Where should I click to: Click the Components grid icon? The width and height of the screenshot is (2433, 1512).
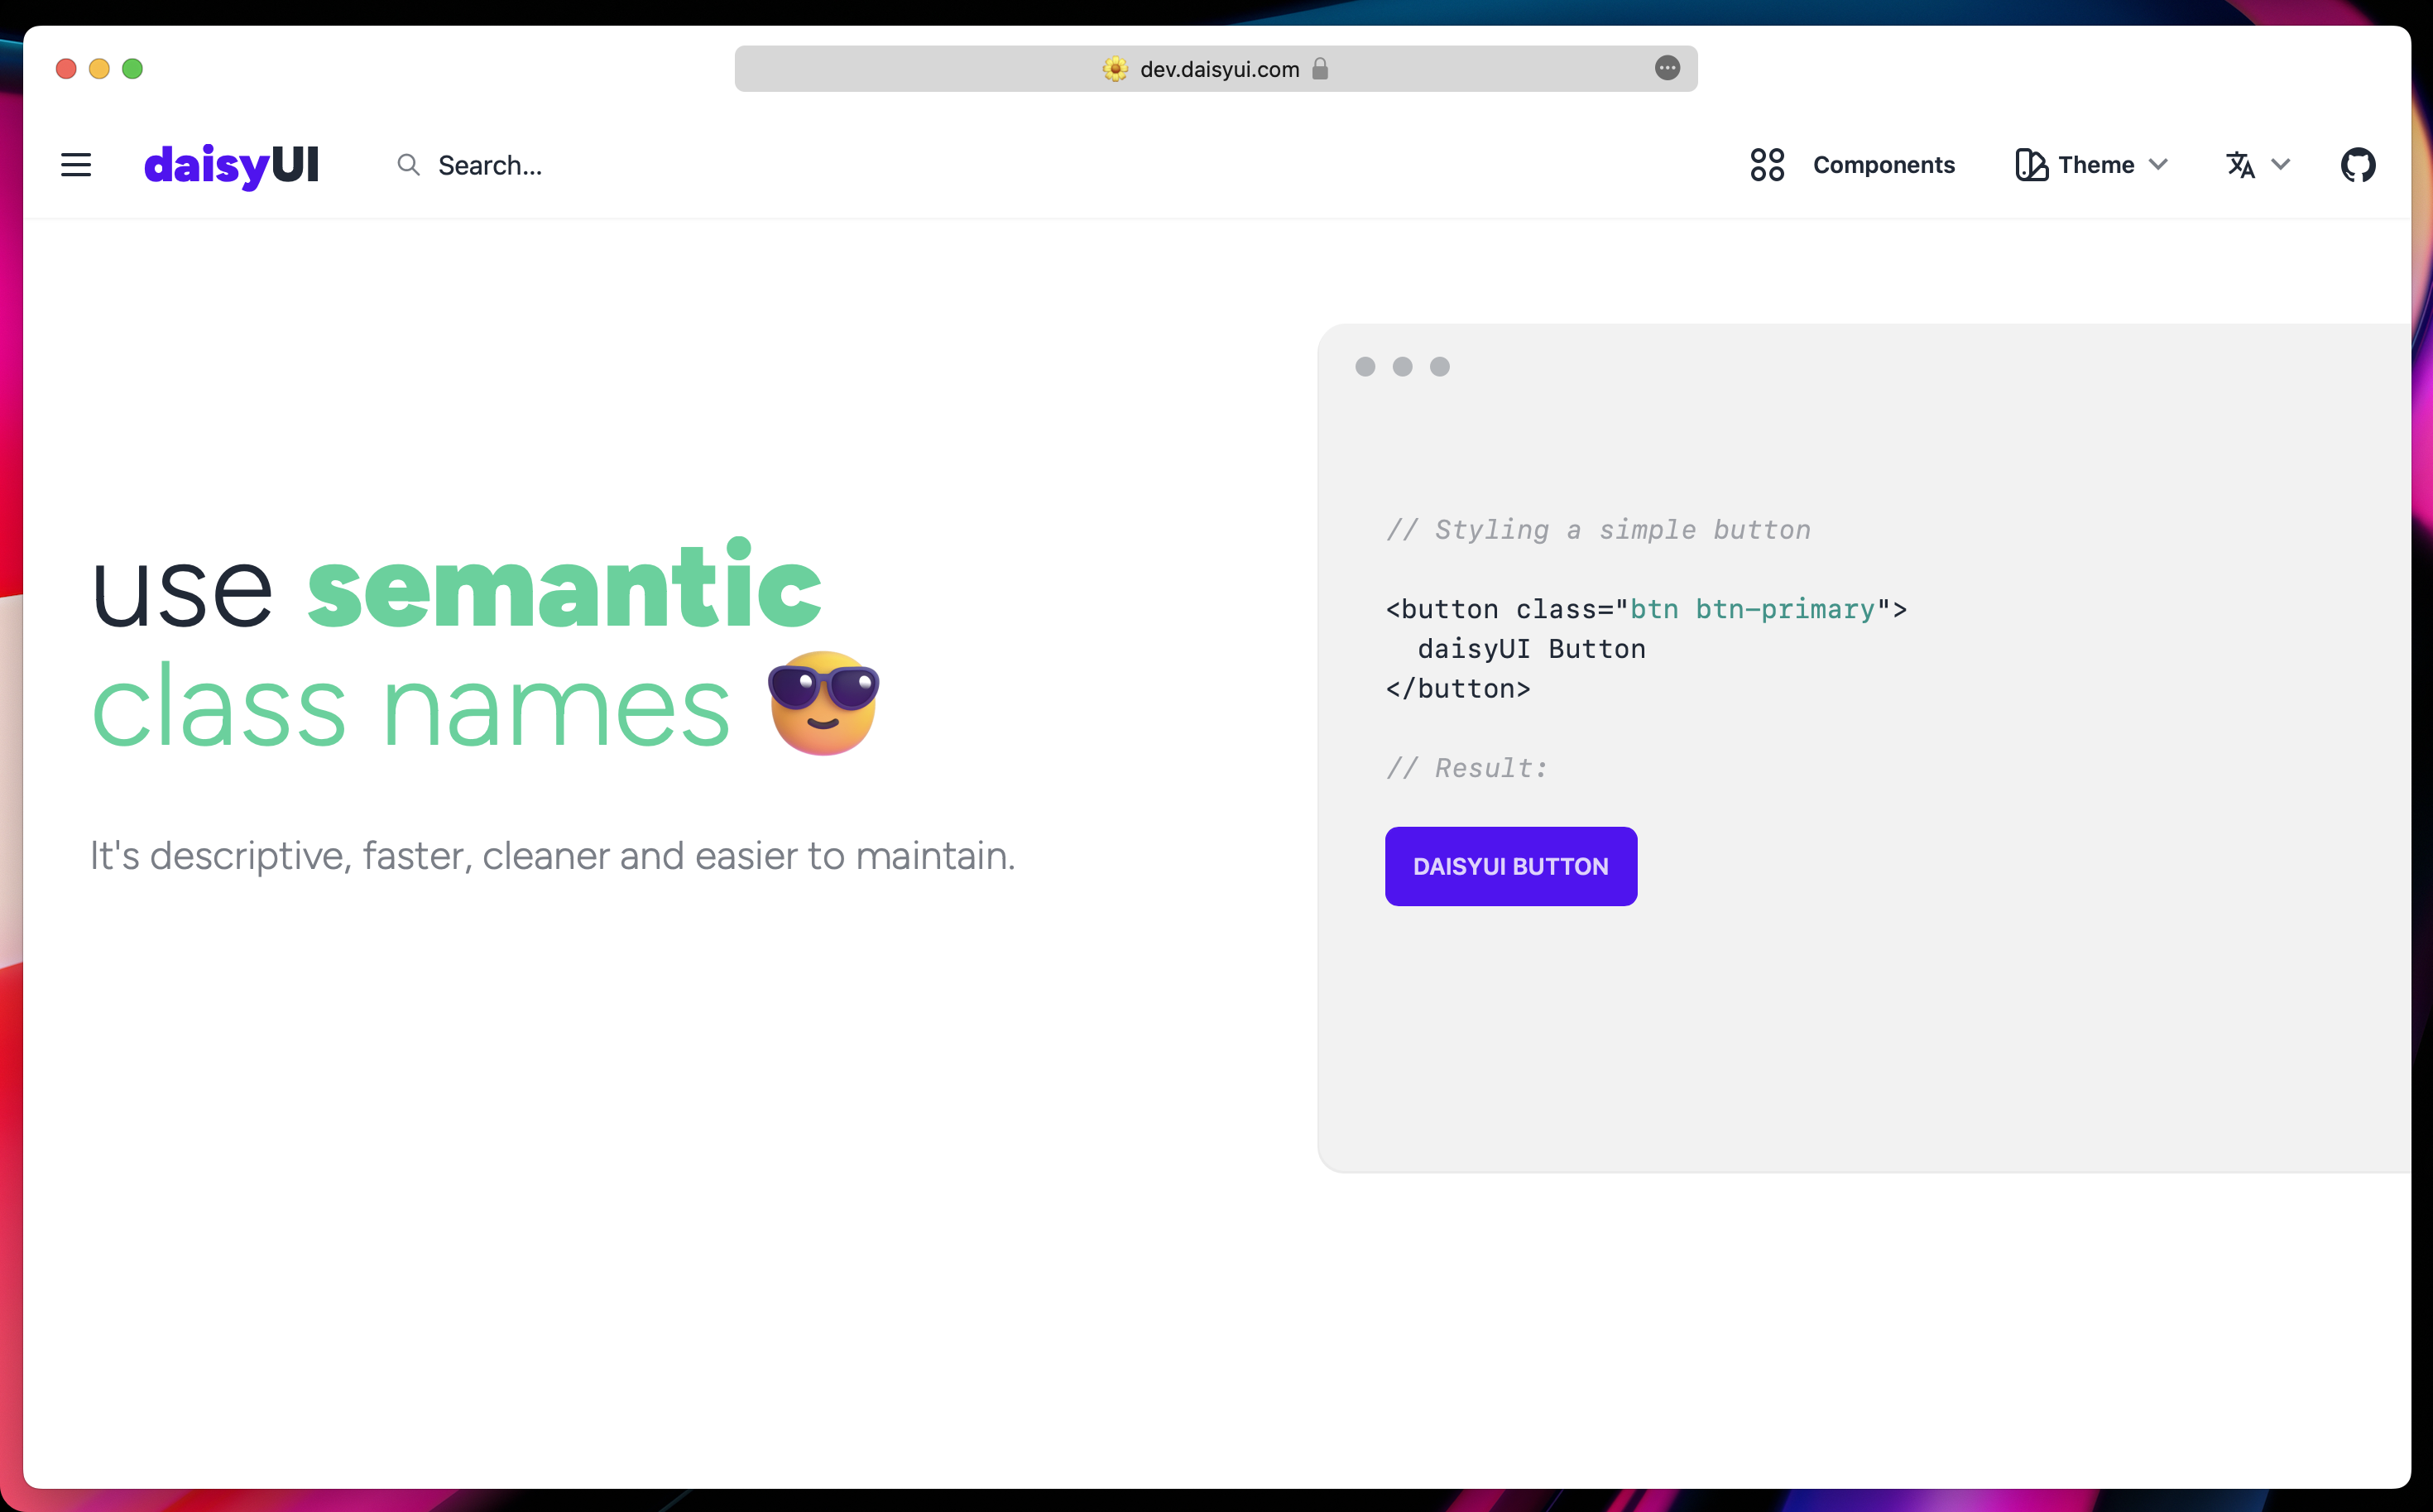tap(1767, 165)
